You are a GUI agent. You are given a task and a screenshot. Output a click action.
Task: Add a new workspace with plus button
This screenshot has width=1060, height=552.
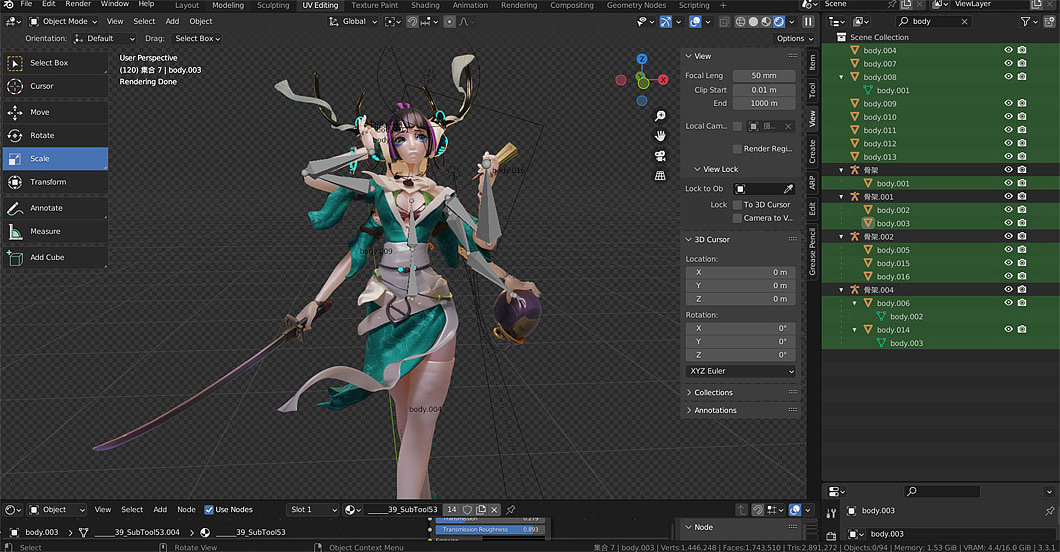[723, 5]
